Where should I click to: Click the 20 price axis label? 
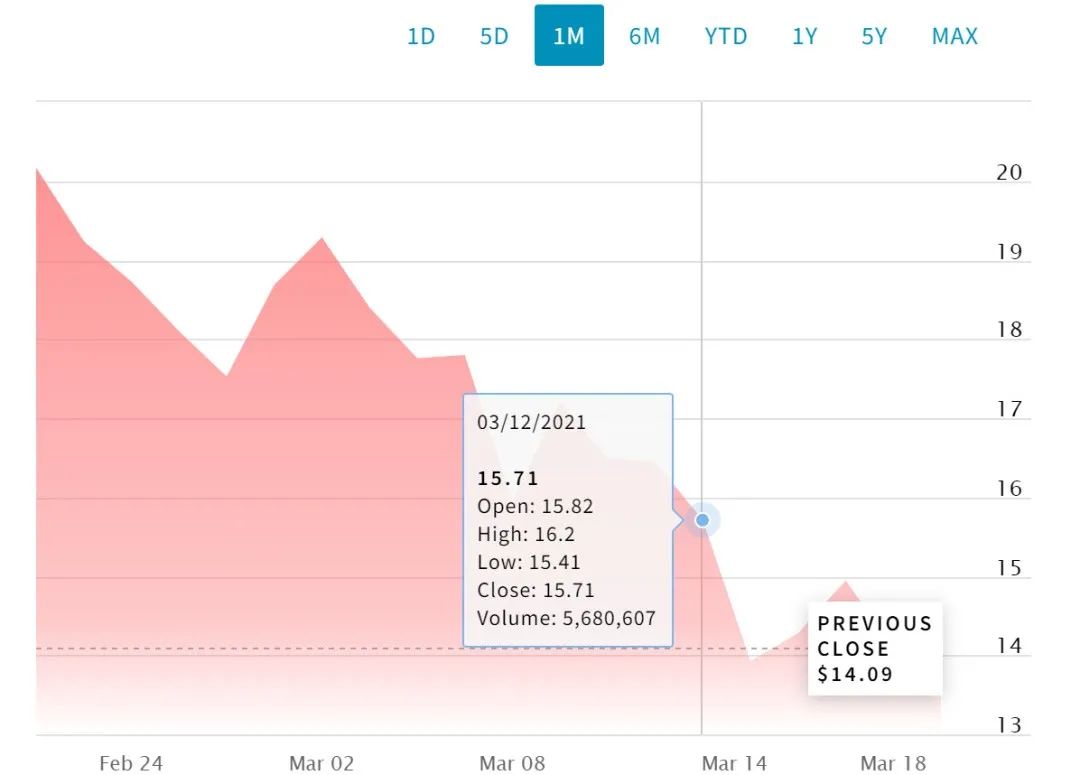(x=1009, y=172)
